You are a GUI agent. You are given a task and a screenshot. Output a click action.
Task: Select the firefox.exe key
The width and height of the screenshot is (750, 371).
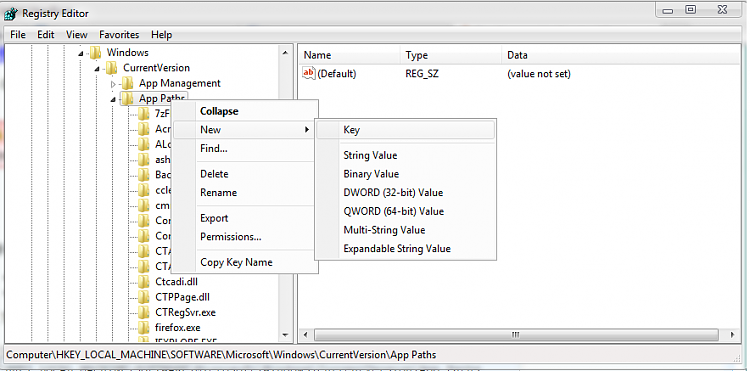[178, 327]
